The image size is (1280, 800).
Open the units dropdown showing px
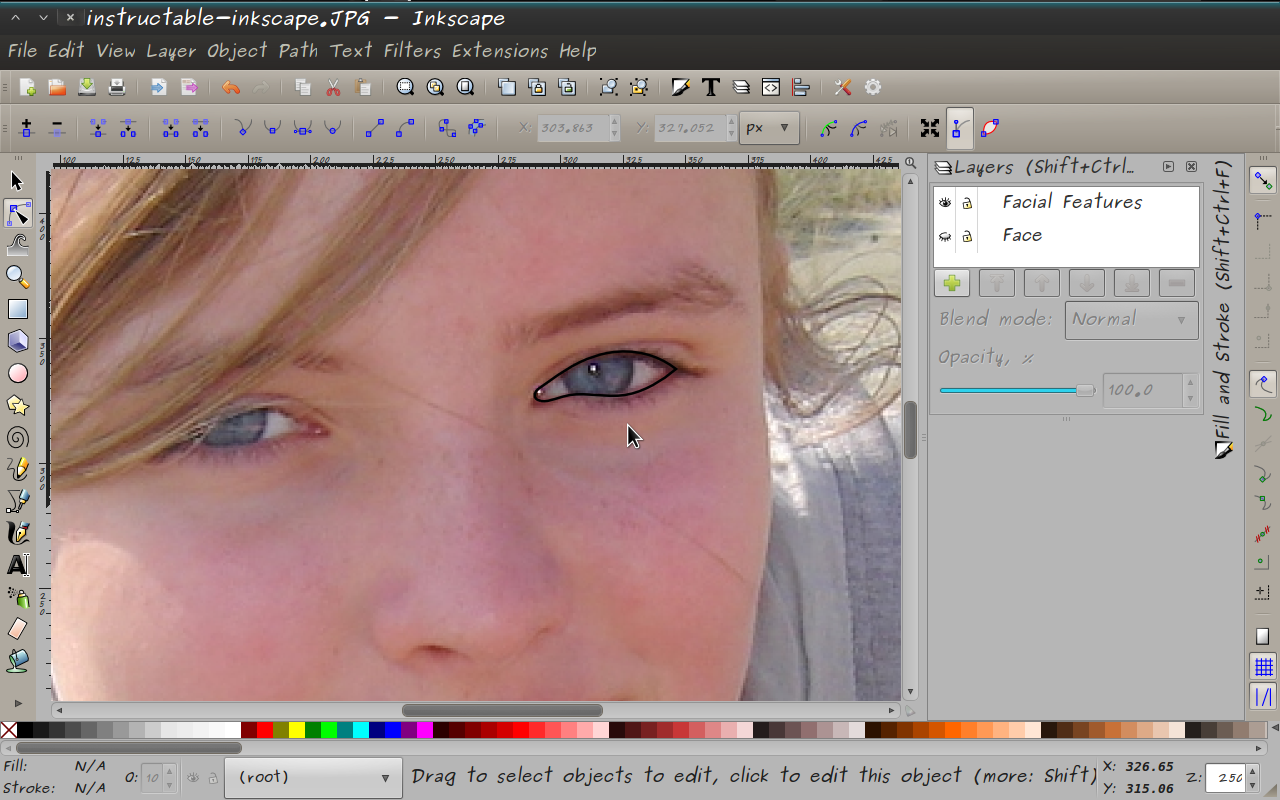point(769,128)
